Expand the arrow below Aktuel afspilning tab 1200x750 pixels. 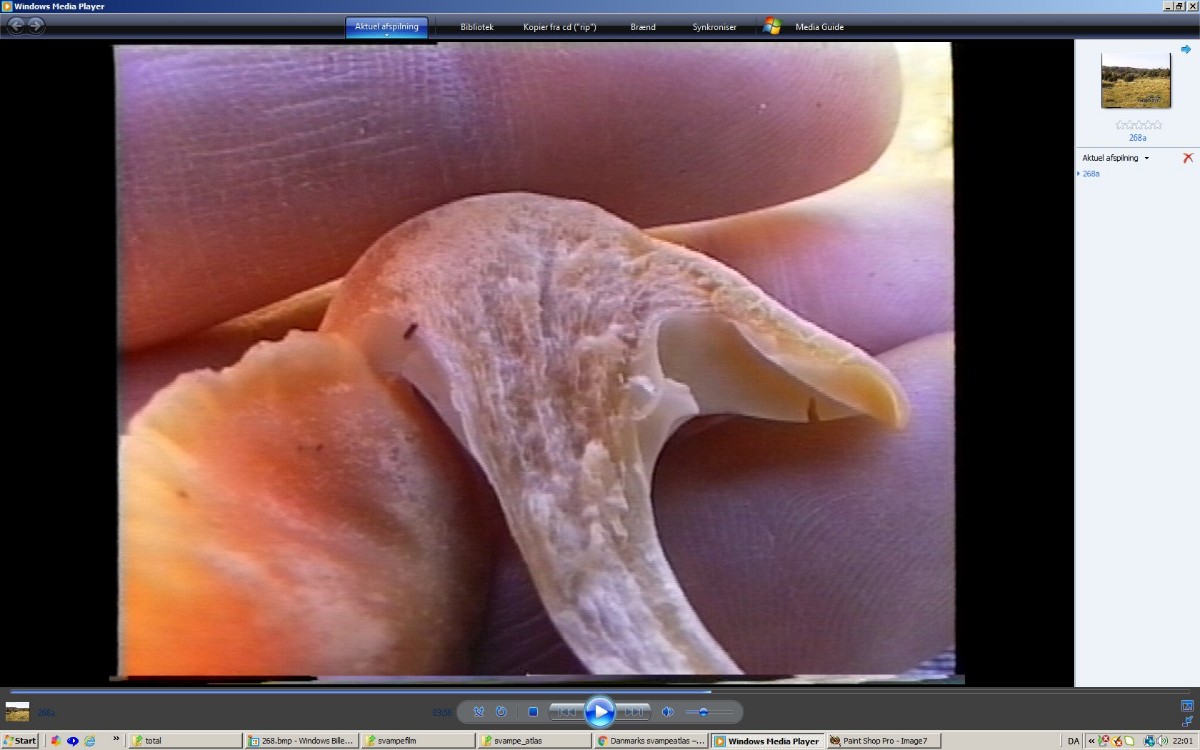(x=387, y=35)
